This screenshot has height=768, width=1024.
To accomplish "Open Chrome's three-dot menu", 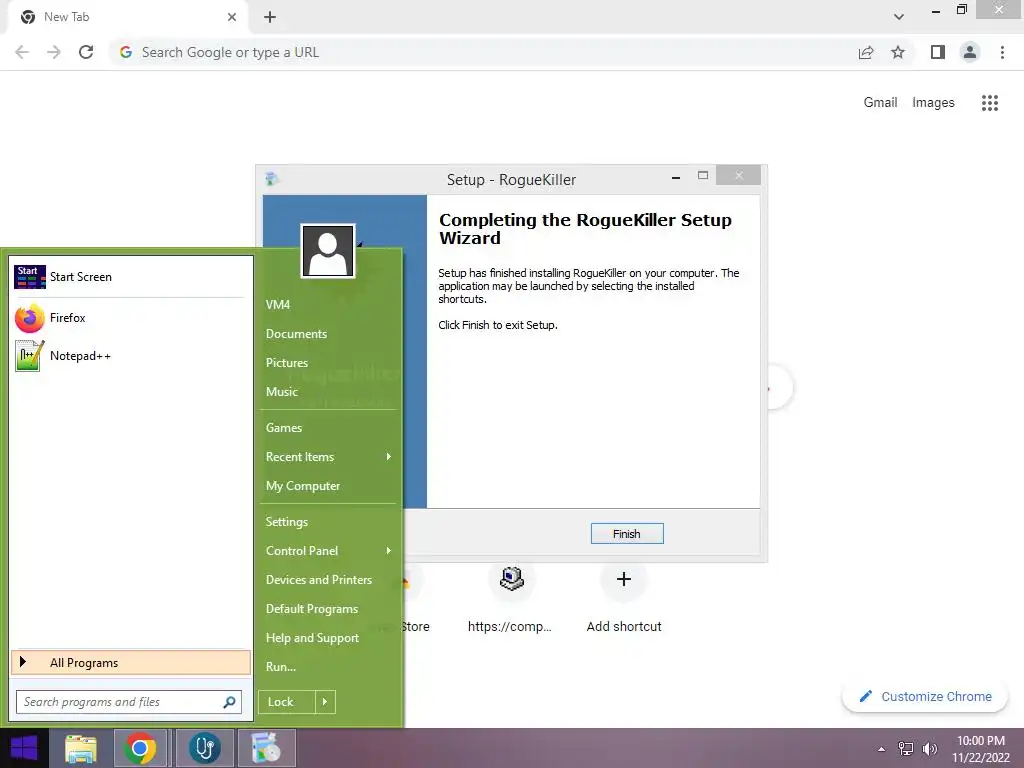I will coord(1002,52).
